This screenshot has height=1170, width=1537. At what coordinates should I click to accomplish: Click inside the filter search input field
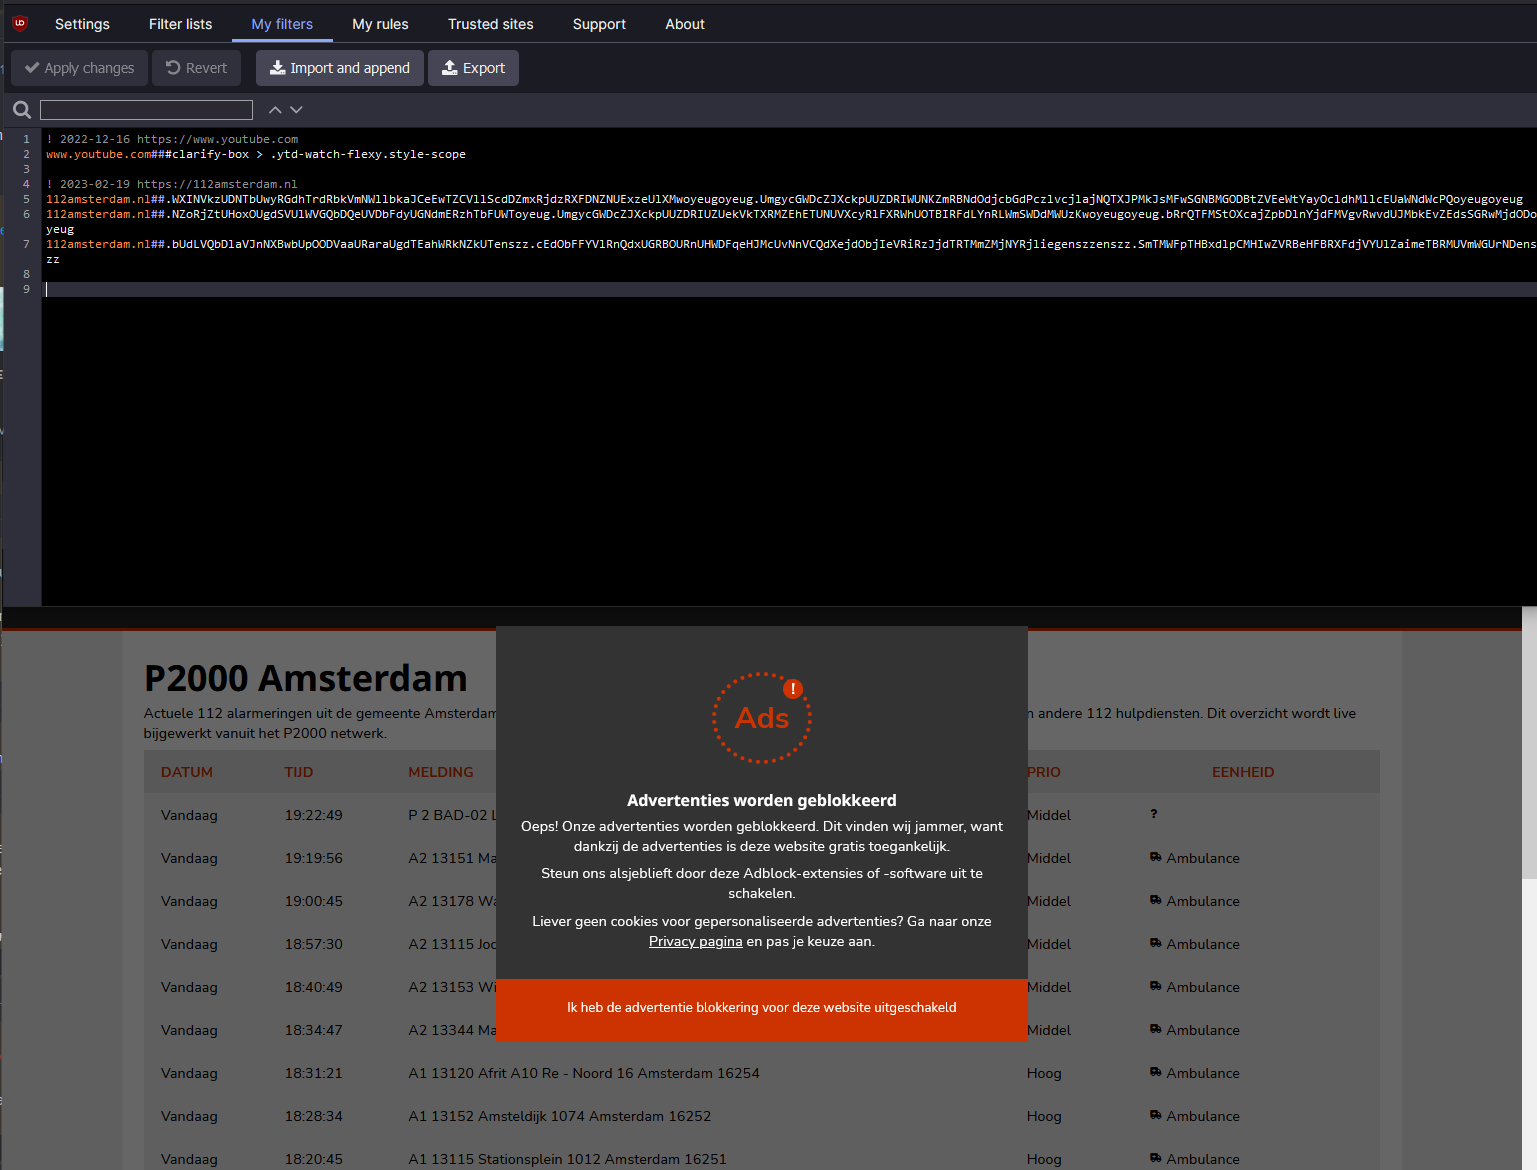(x=145, y=109)
